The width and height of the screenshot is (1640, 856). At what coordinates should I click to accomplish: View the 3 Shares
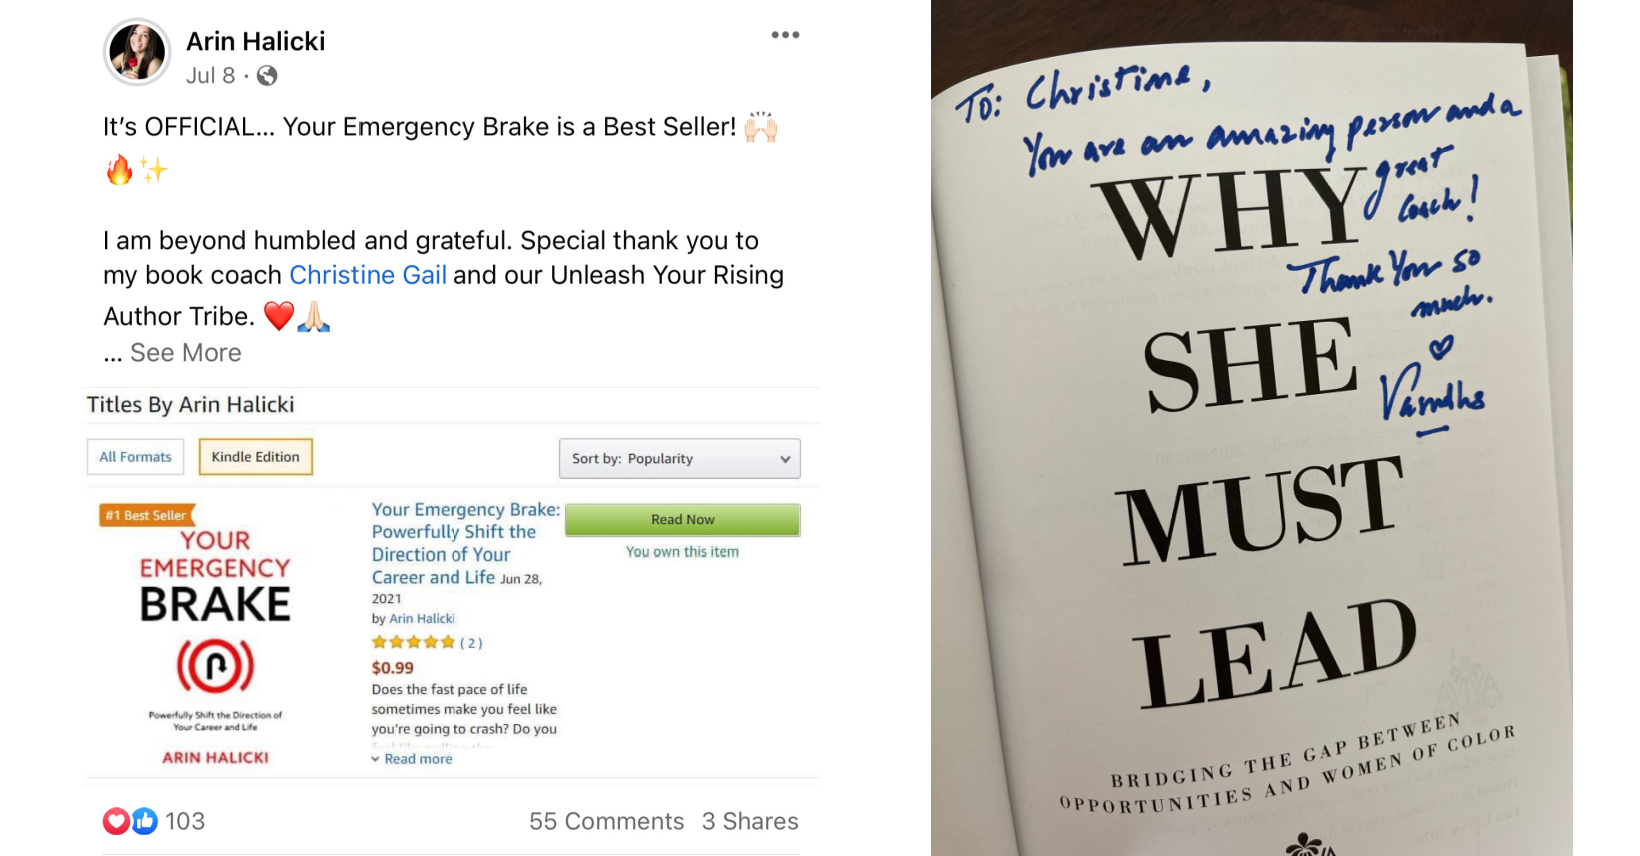(x=750, y=821)
